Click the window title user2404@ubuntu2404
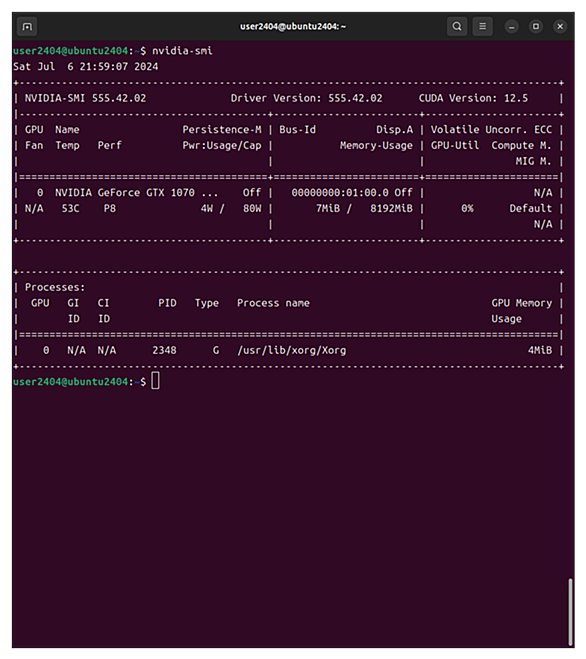 click(x=293, y=26)
